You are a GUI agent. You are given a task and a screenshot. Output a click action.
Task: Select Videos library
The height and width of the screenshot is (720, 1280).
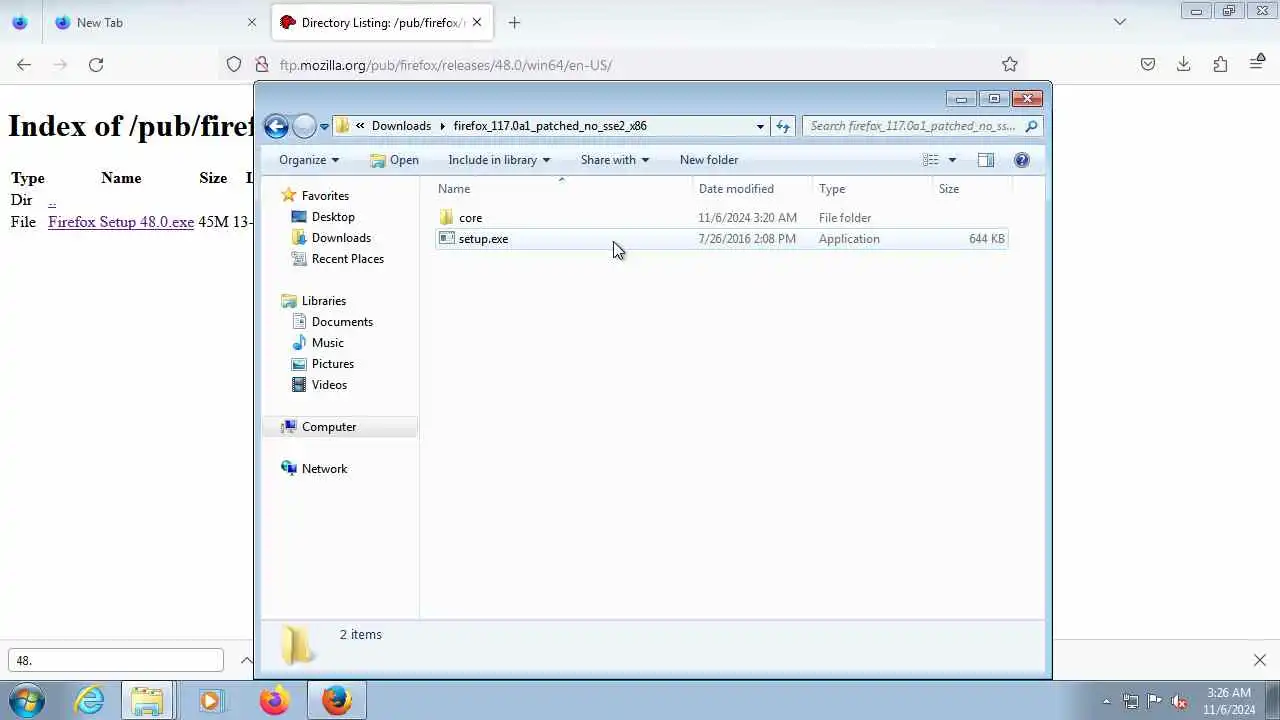pyautogui.click(x=329, y=385)
